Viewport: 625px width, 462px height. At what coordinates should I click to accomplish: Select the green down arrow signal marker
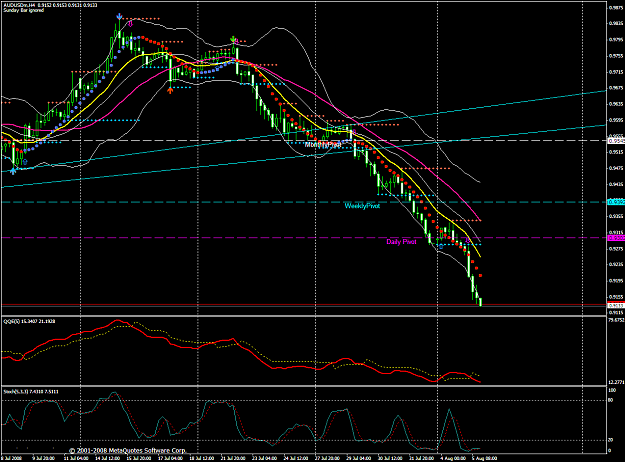[x=233, y=39]
